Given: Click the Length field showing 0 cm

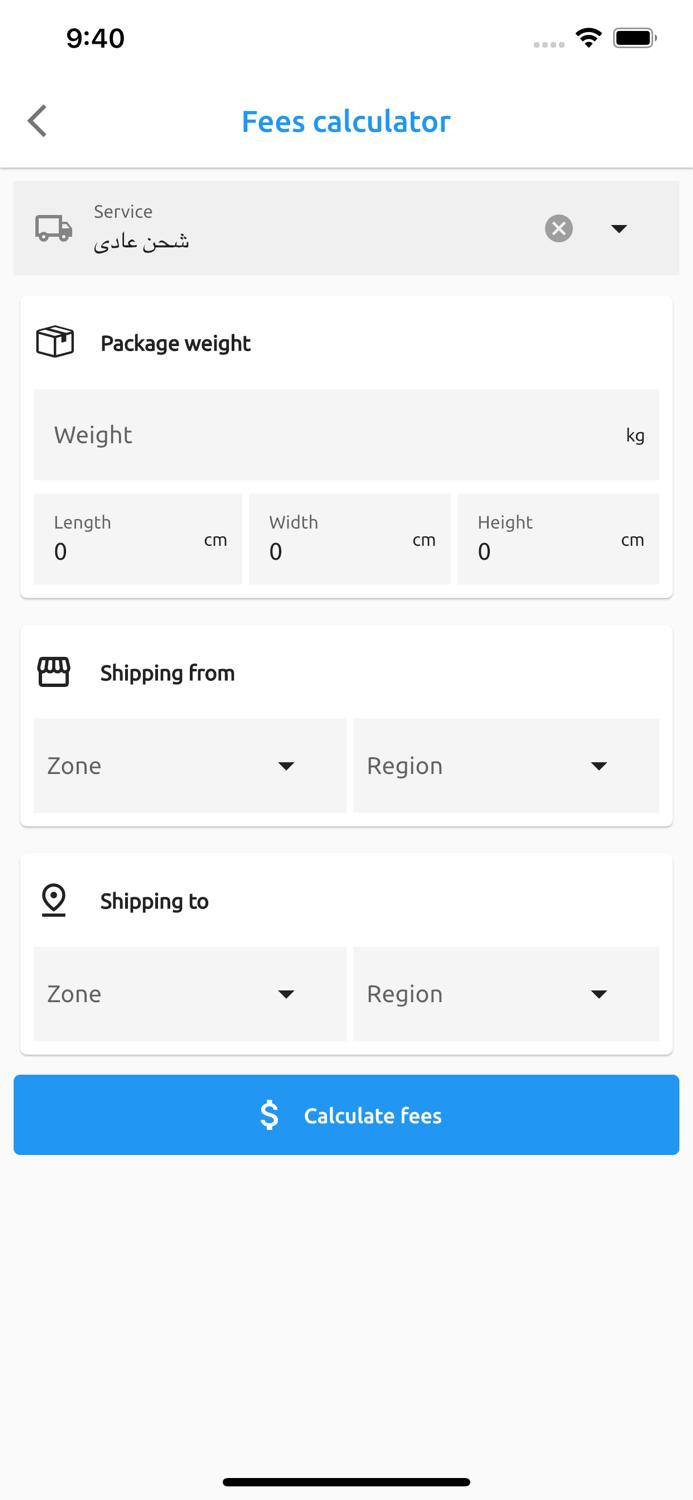Looking at the screenshot, I should click(137, 538).
